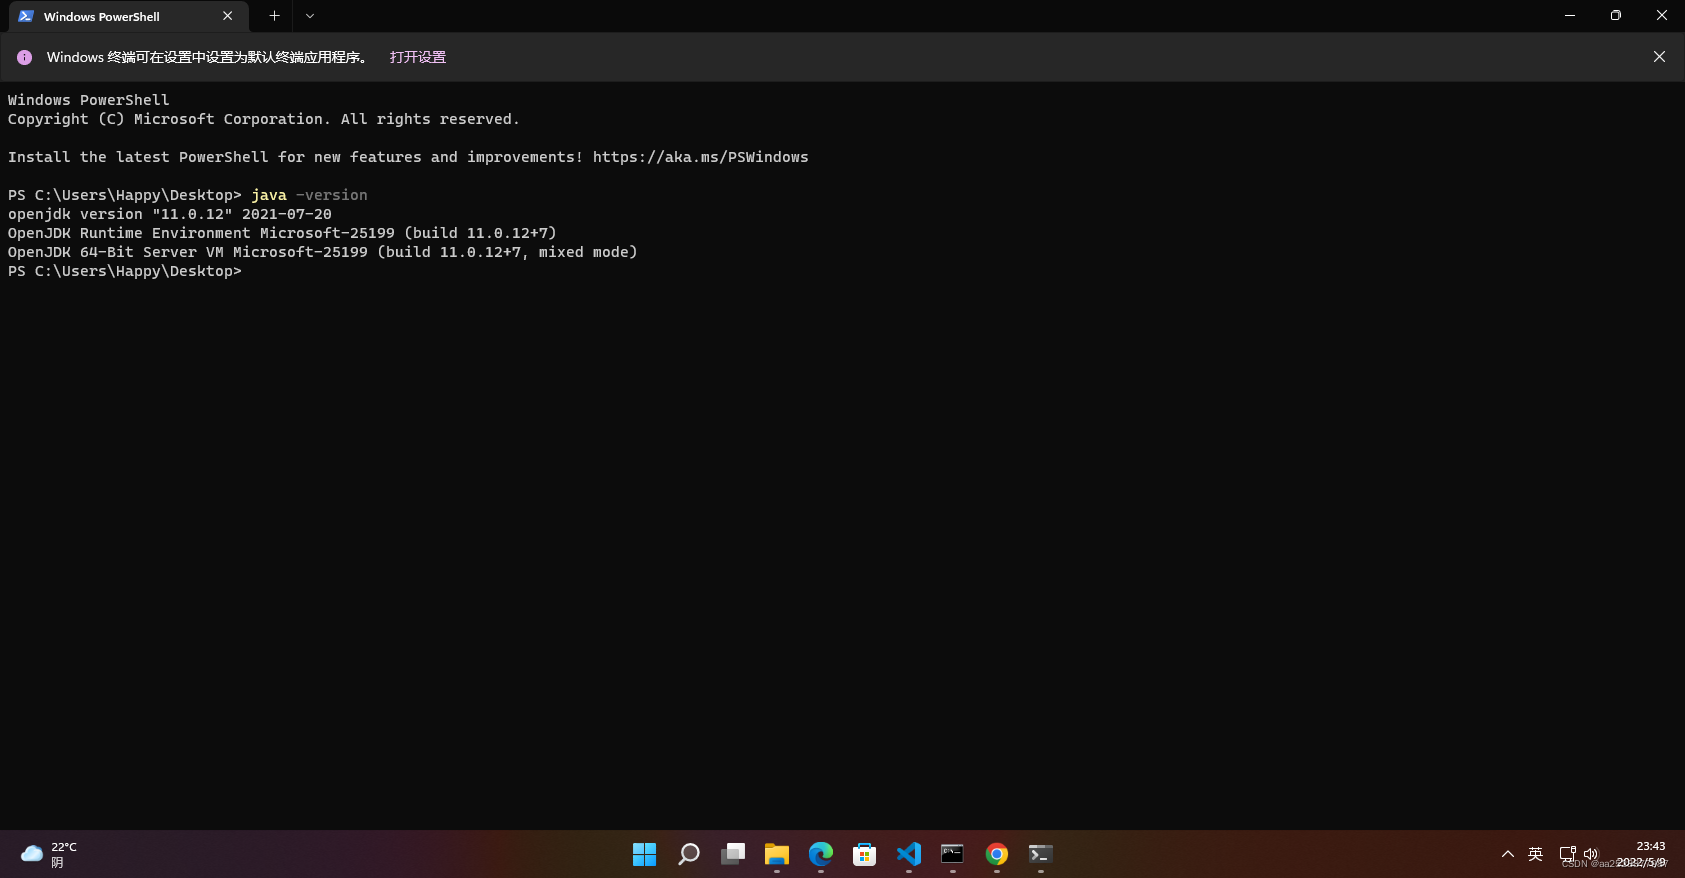
Task: Click the https://aka.ms/PSWindows URL text
Action: 700,157
